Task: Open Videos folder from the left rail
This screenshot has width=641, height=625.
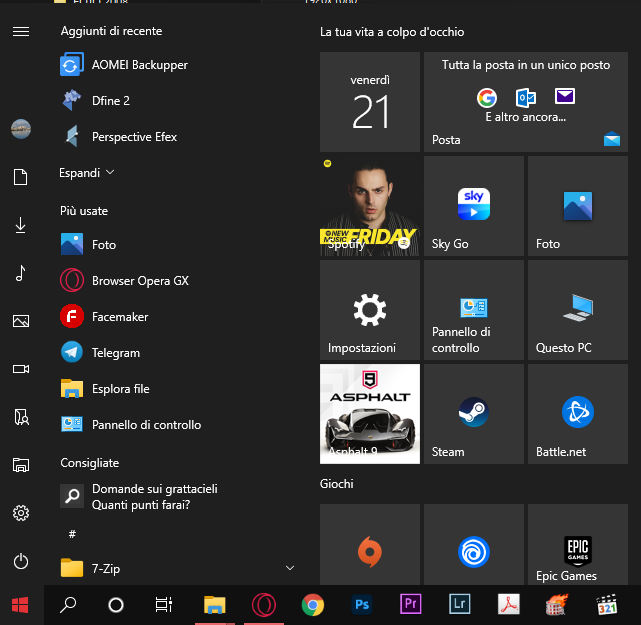Action: point(21,369)
